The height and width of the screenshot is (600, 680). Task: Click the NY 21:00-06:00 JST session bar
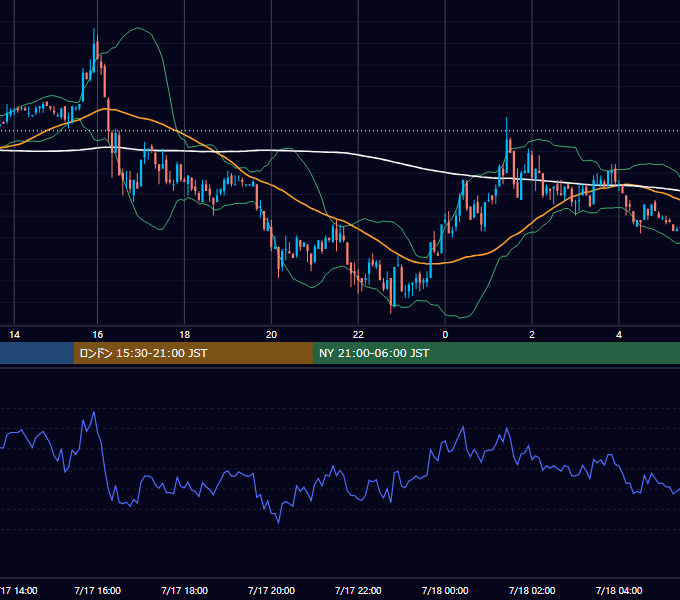tap(496, 353)
